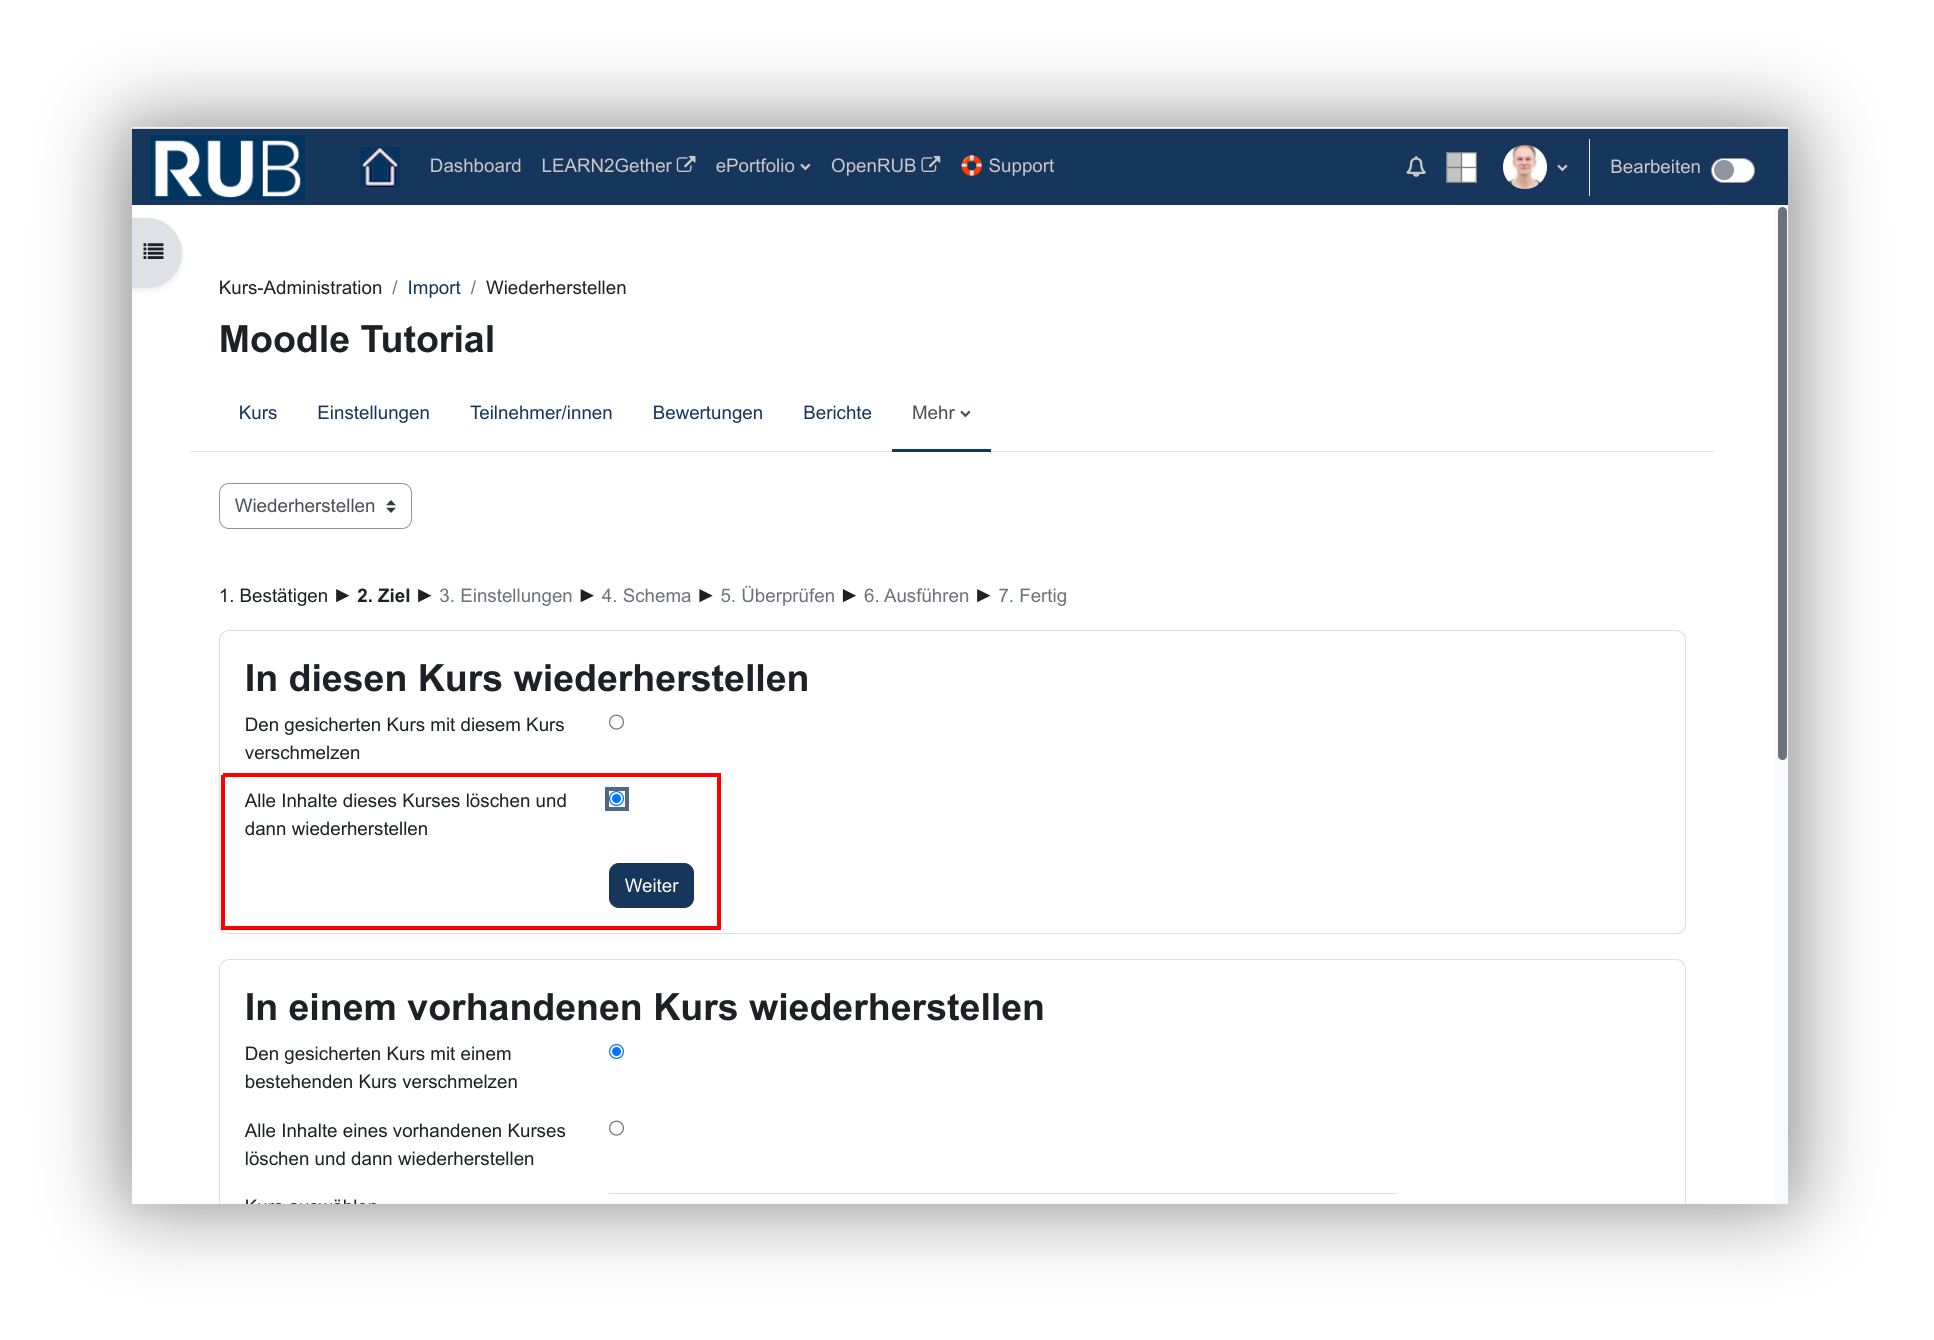Select merge with existing course radio
The height and width of the screenshot is (1340, 1934).
click(617, 1052)
